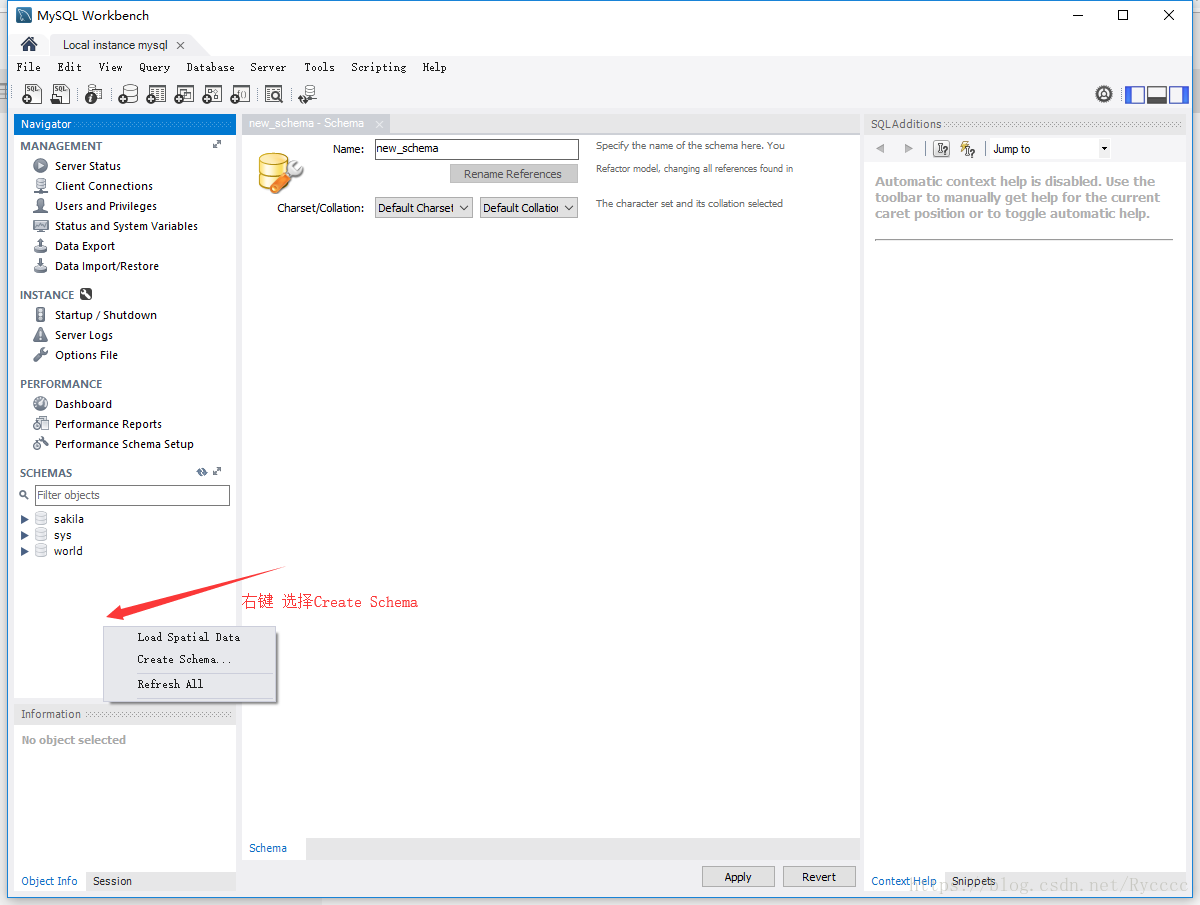Image resolution: width=1200 pixels, height=905 pixels.
Task: Choose Refresh All in context menu
Action: [189, 684]
